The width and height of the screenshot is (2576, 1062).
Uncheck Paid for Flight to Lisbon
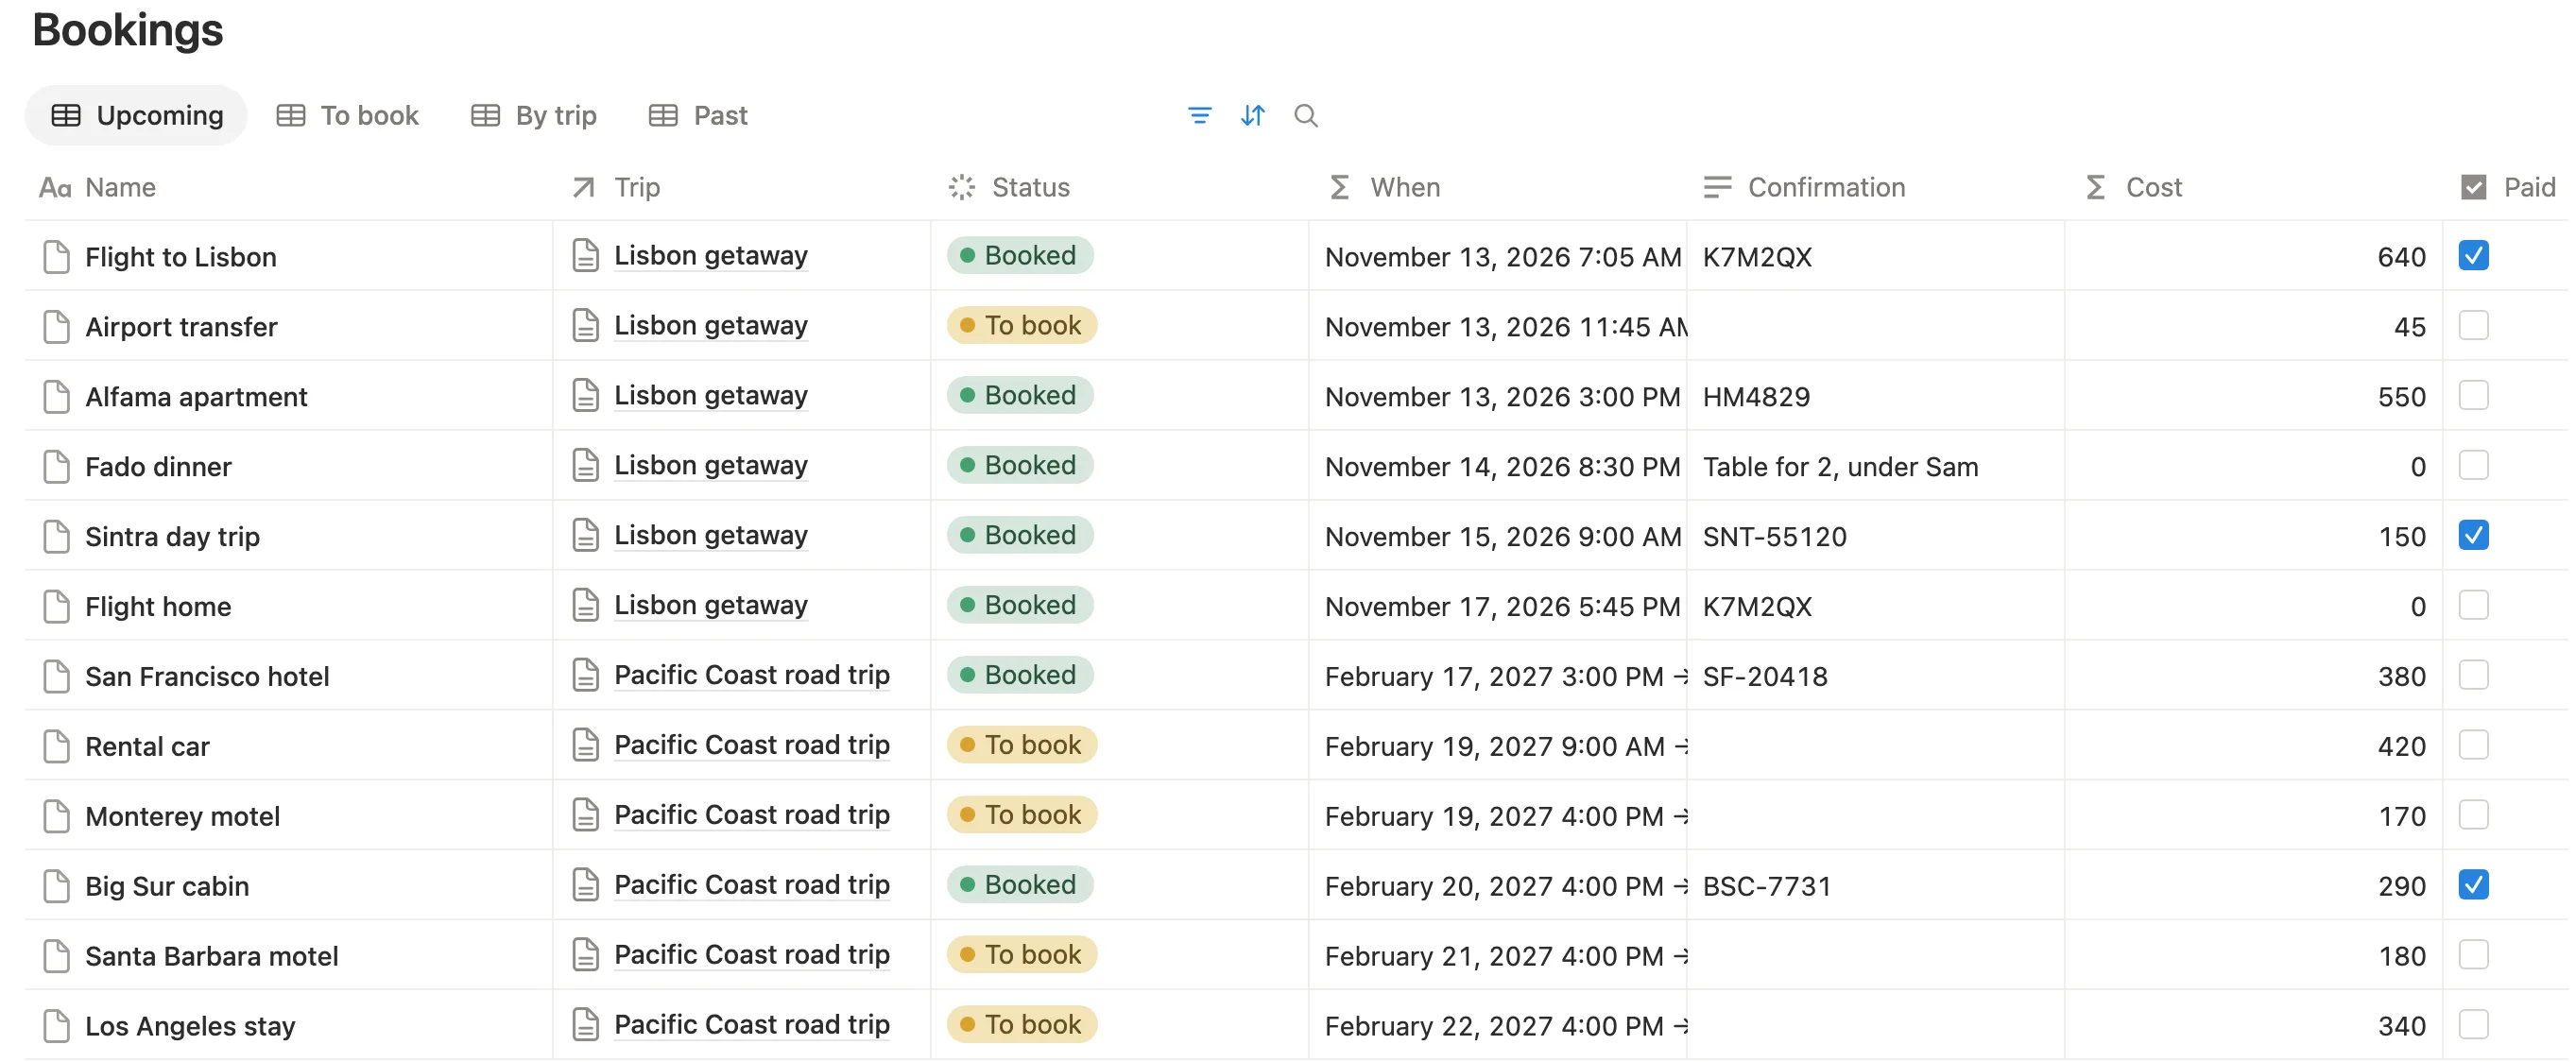click(2473, 256)
